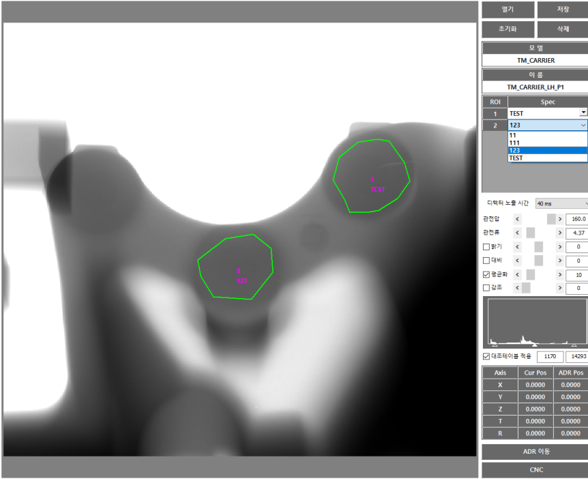Screen dimensions: 588x479
Task: Click the histogram middle triangle marker
Action: [x=535, y=344]
